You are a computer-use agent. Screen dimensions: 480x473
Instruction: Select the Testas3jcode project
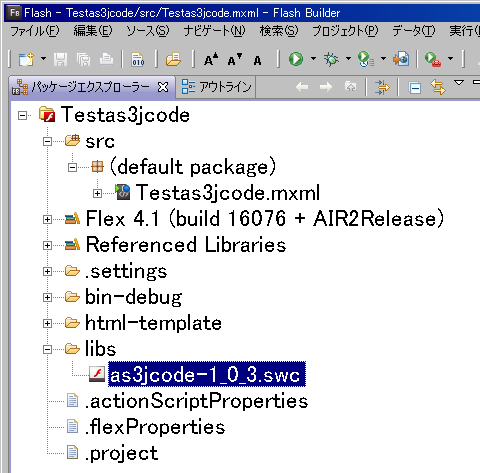point(125,115)
